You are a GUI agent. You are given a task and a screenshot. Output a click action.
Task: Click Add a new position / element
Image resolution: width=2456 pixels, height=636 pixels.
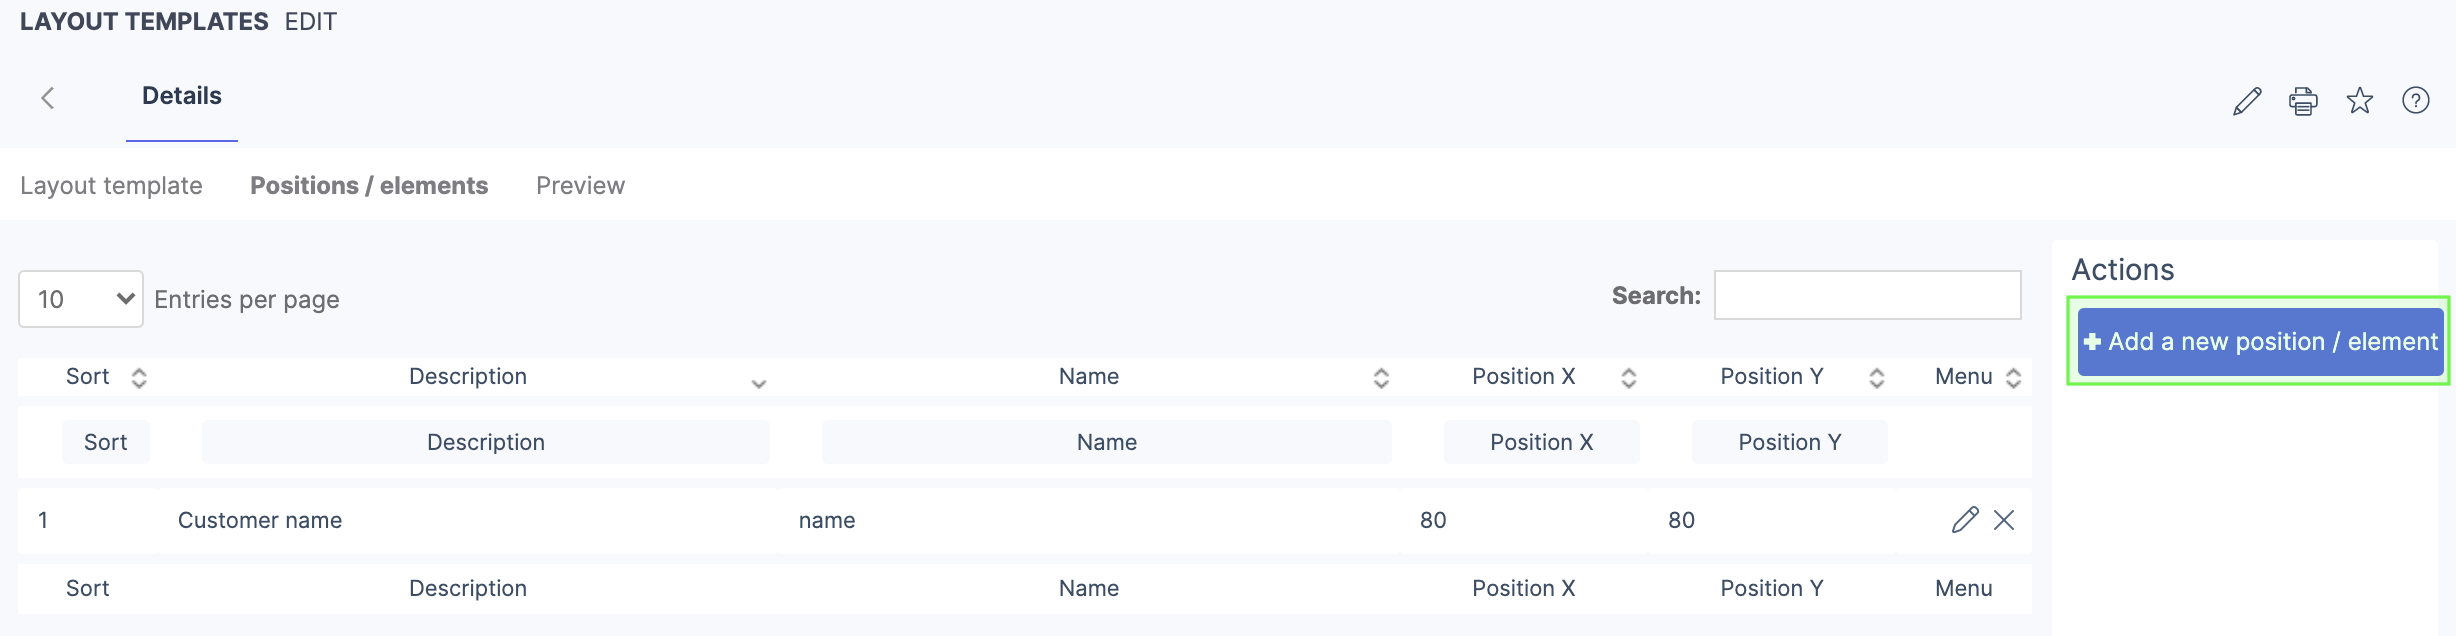click(x=2260, y=342)
